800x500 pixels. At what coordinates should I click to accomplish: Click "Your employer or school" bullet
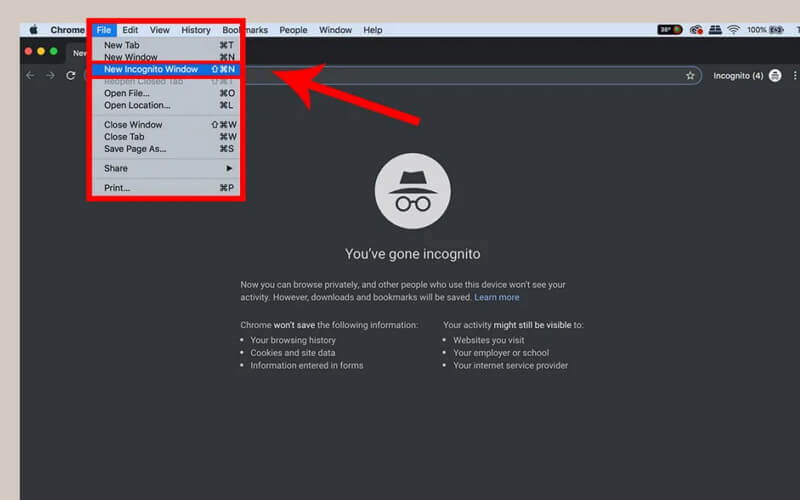click(x=501, y=353)
